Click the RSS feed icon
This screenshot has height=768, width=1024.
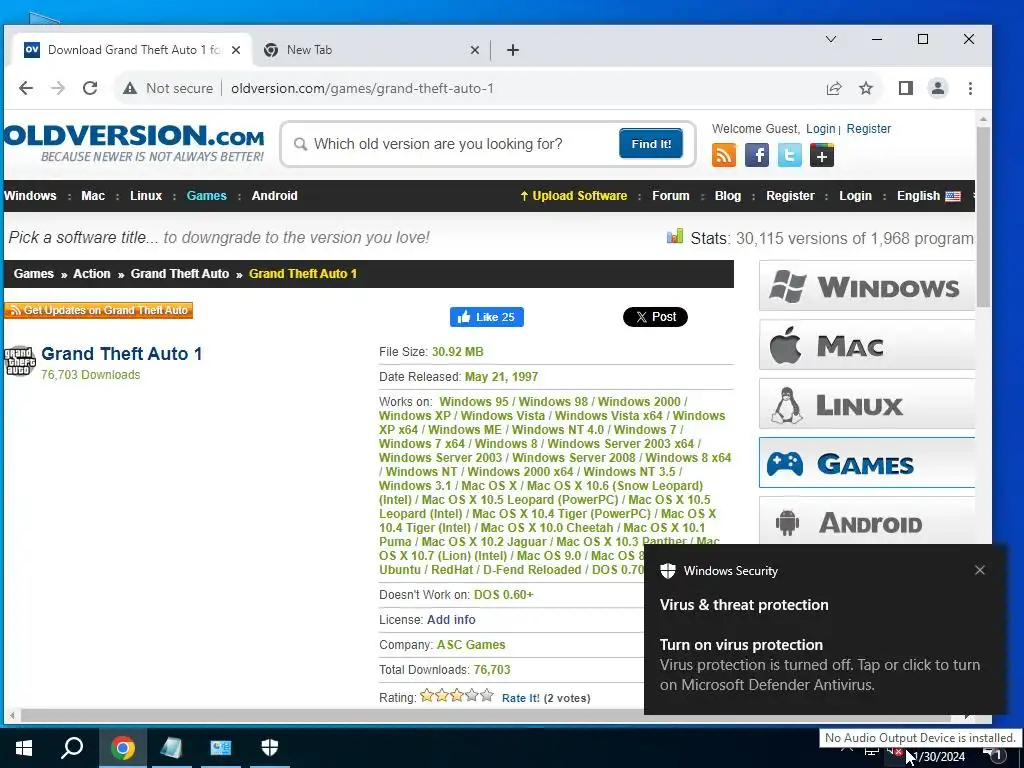[x=724, y=155]
